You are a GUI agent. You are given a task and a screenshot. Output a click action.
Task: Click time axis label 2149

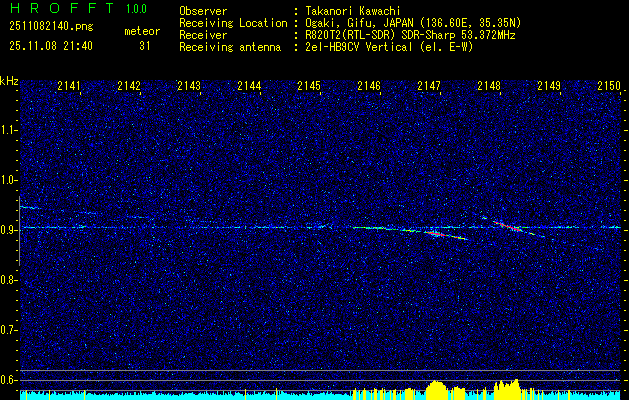pyautogui.click(x=549, y=85)
